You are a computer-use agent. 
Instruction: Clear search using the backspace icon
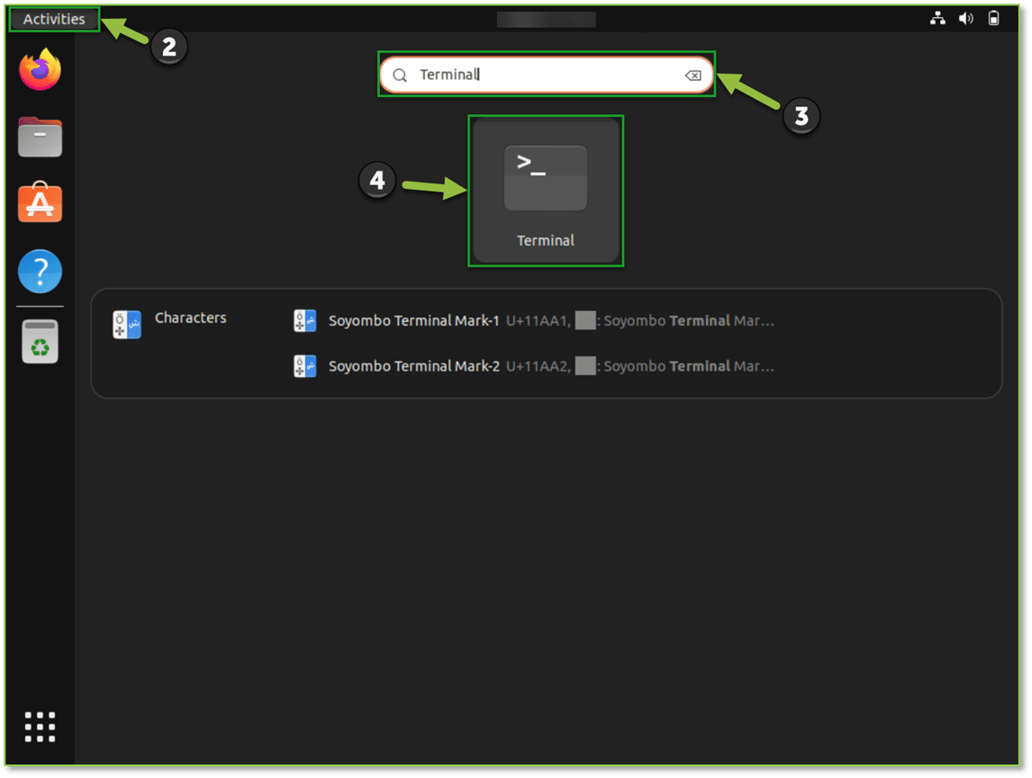coord(693,74)
